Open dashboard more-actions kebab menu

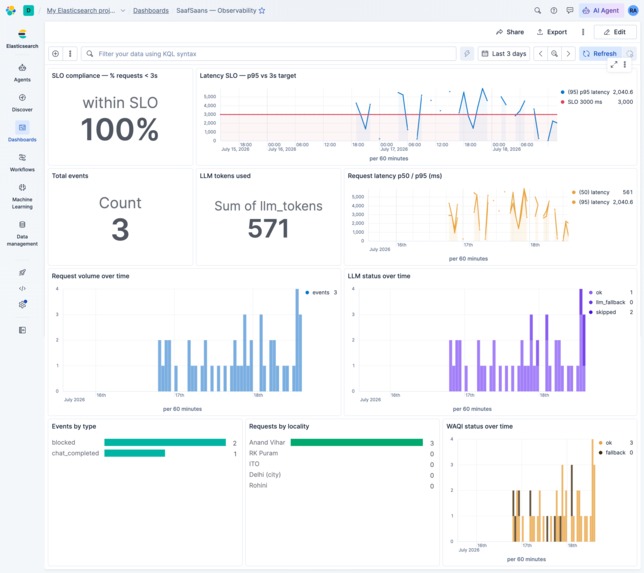point(583,32)
